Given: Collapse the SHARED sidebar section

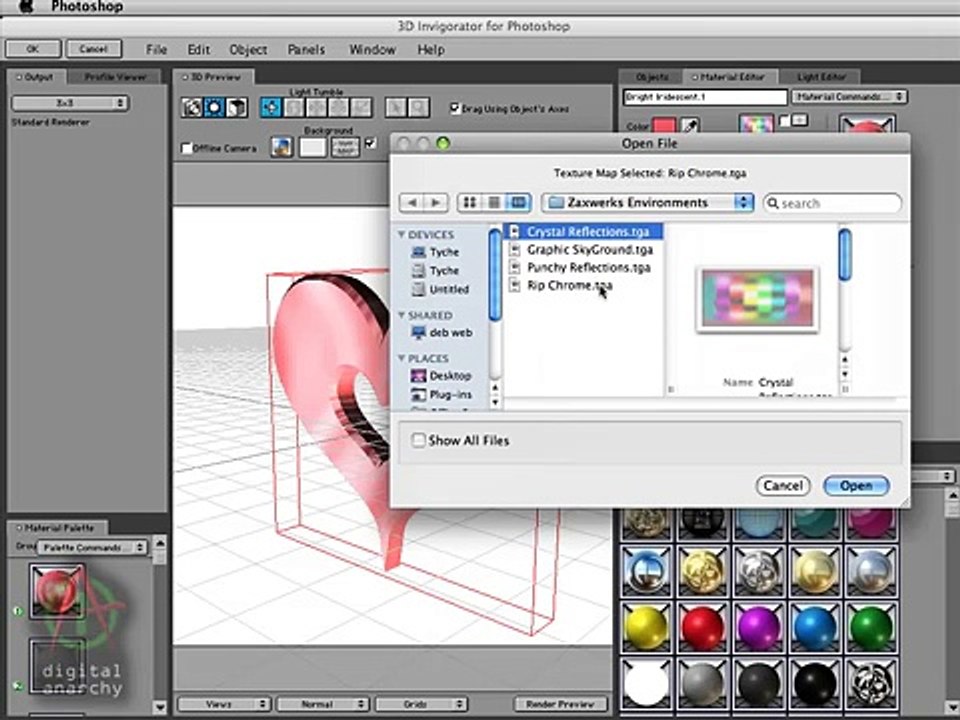Looking at the screenshot, I should click(x=402, y=315).
